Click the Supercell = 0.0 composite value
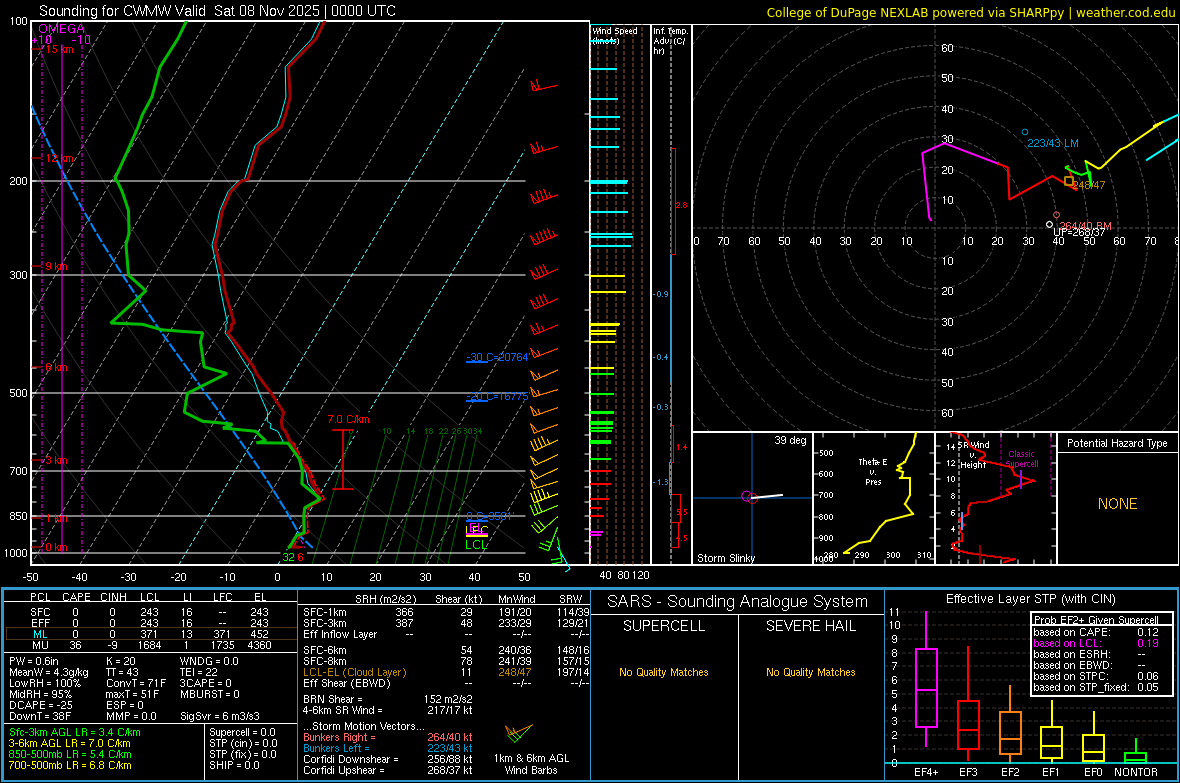The image size is (1180, 783). click(242, 732)
